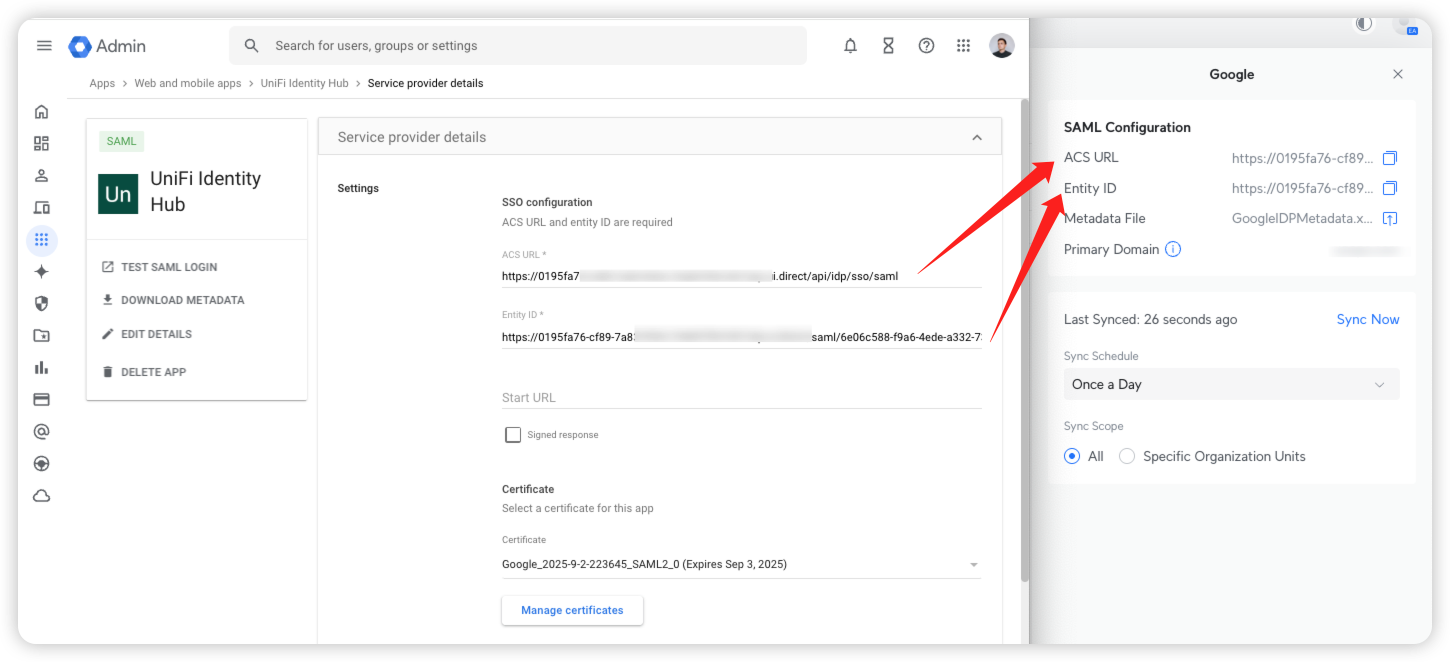Click the Manage certificates button
The width and height of the screenshot is (1450, 662).
571,611
